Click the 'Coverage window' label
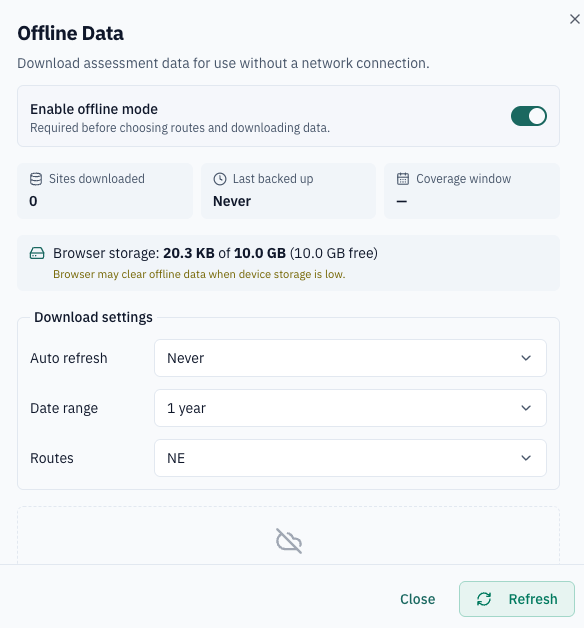The width and height of the screenshot is (584, 628). pyautogui.click(x=463, y=179)
